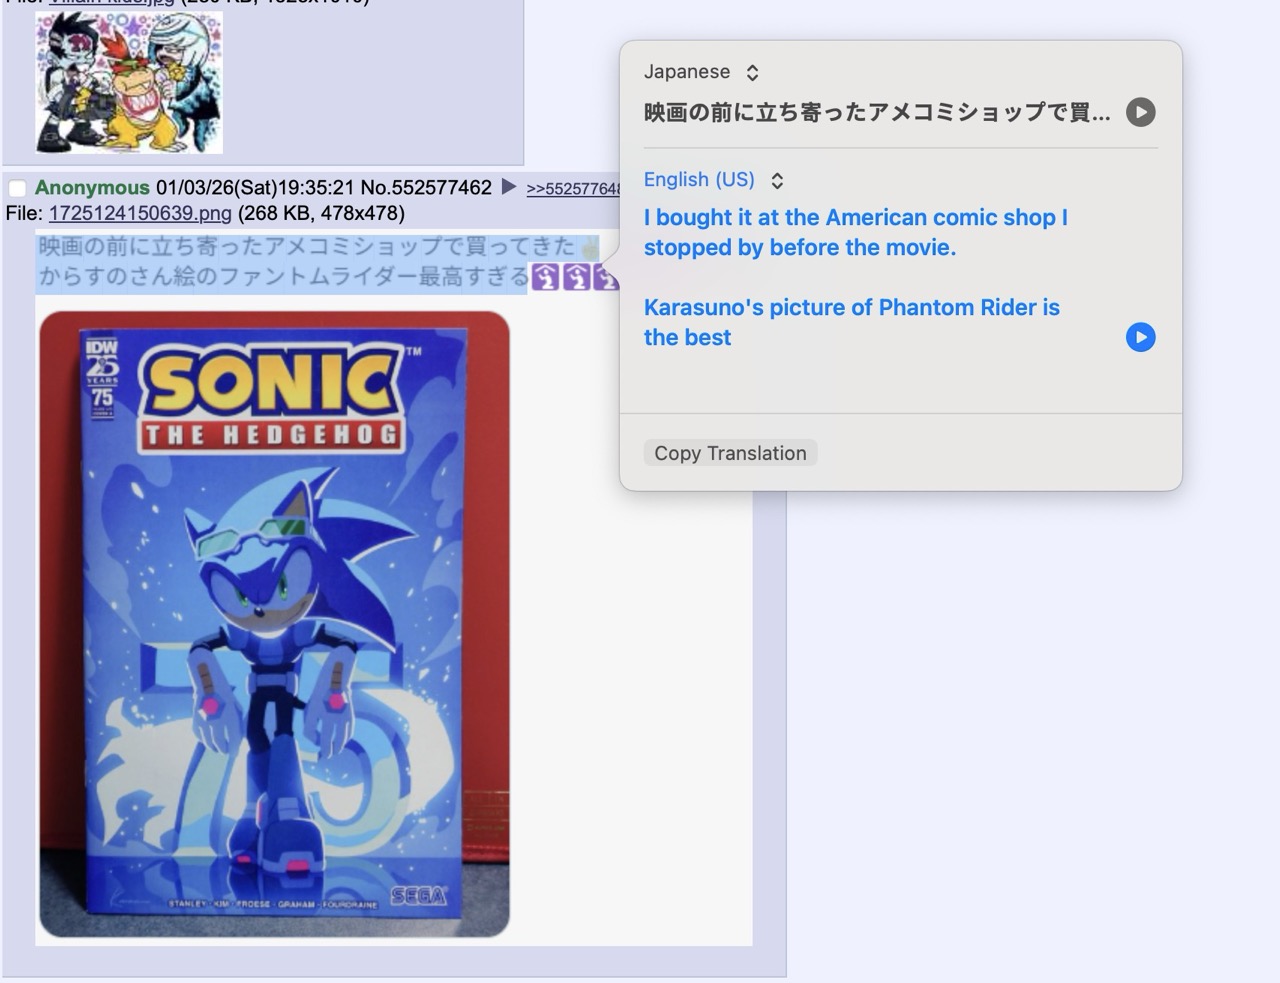Enlarge the Sonic the Hedgehog comic thumbnail
The height and width of the screenshot is (983, 1280).
274,624
